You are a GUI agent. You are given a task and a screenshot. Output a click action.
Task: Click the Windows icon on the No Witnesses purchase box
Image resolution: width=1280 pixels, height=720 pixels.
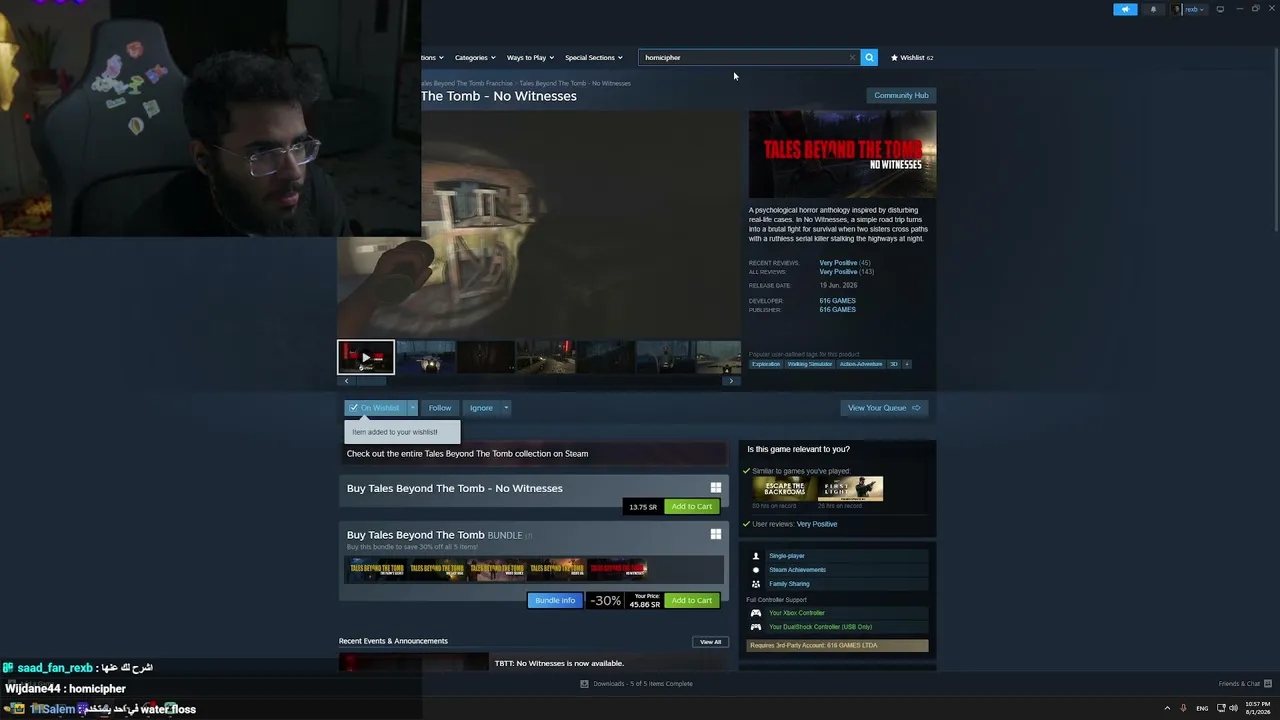pos(716,488)
